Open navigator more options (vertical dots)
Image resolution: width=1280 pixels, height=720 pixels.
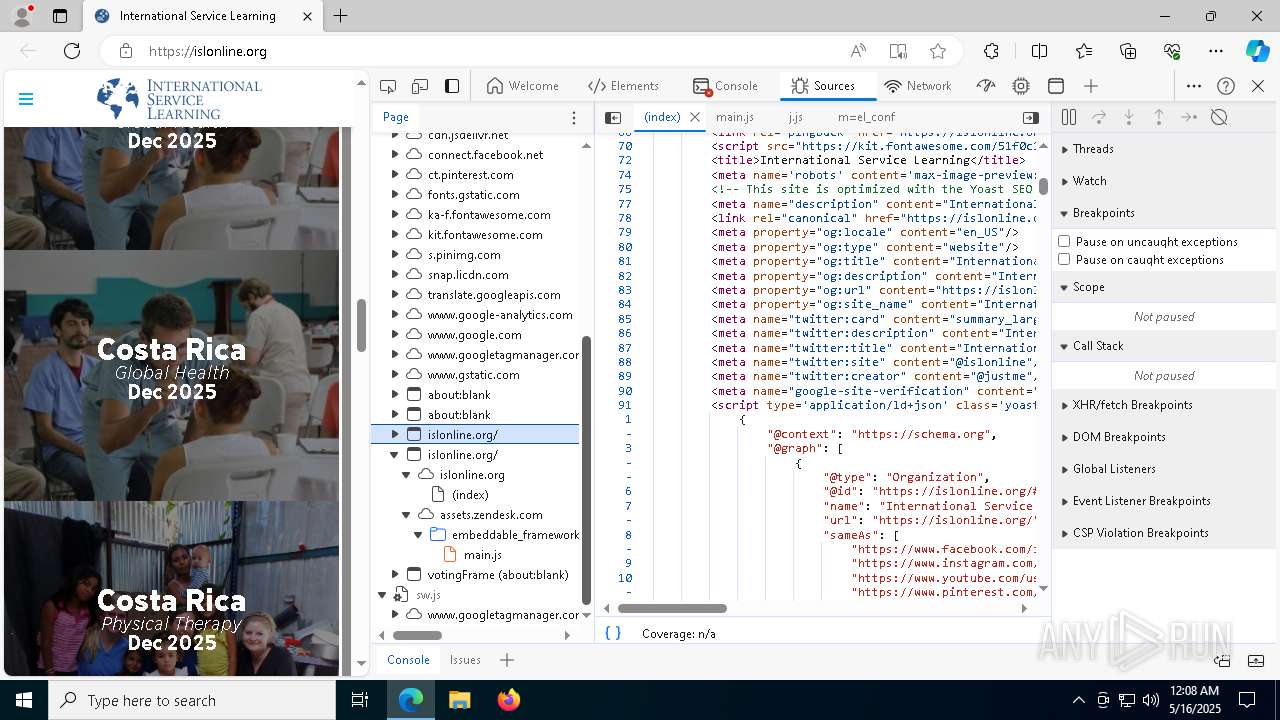pos(574,117)
